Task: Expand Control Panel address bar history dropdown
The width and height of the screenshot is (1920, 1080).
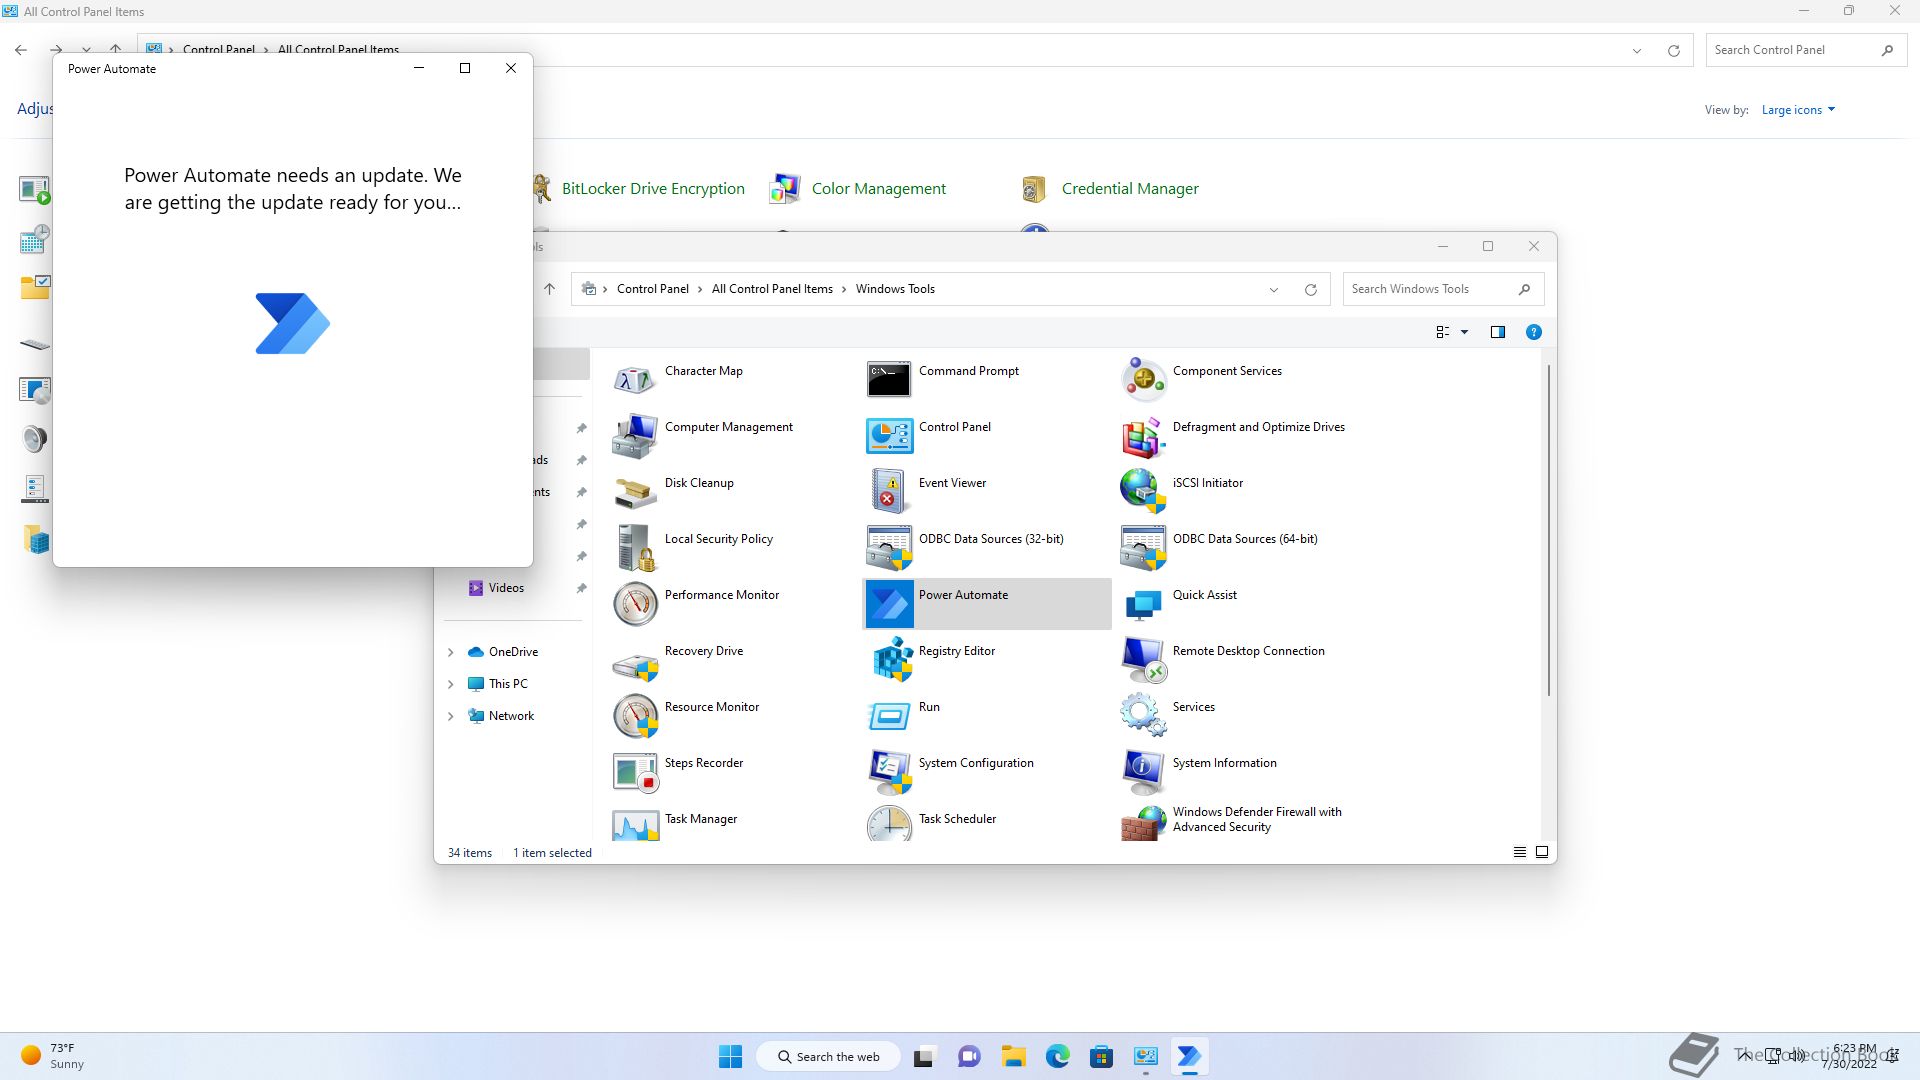Action: (1636, 51)
